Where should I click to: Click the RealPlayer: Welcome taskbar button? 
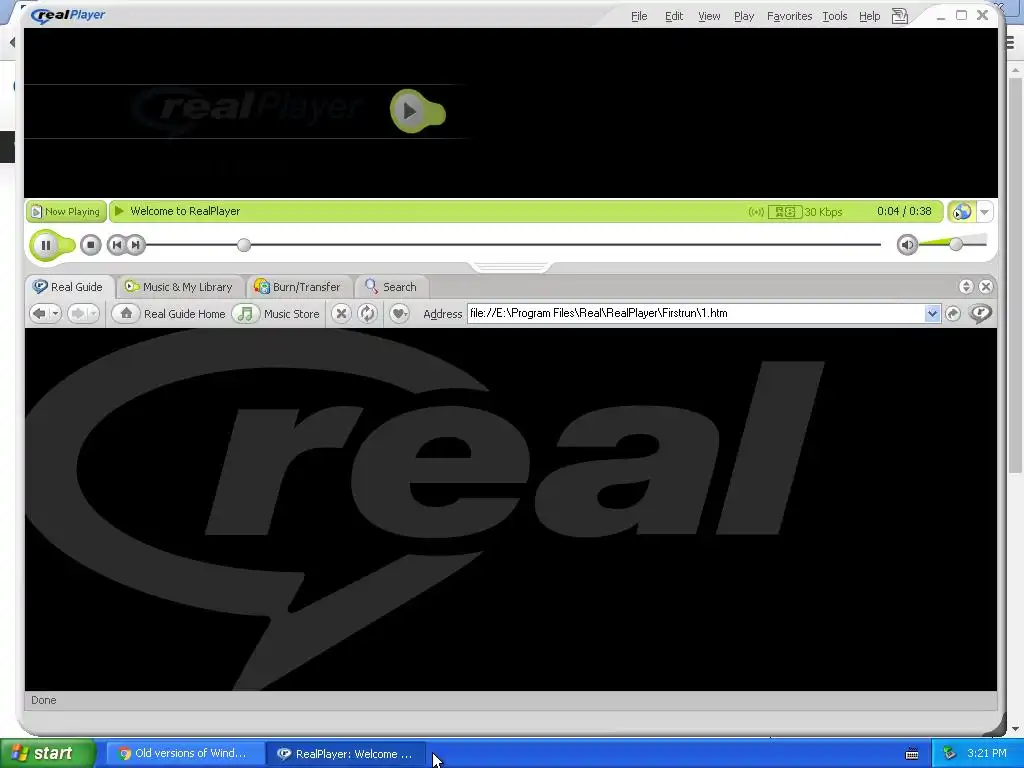347,754
